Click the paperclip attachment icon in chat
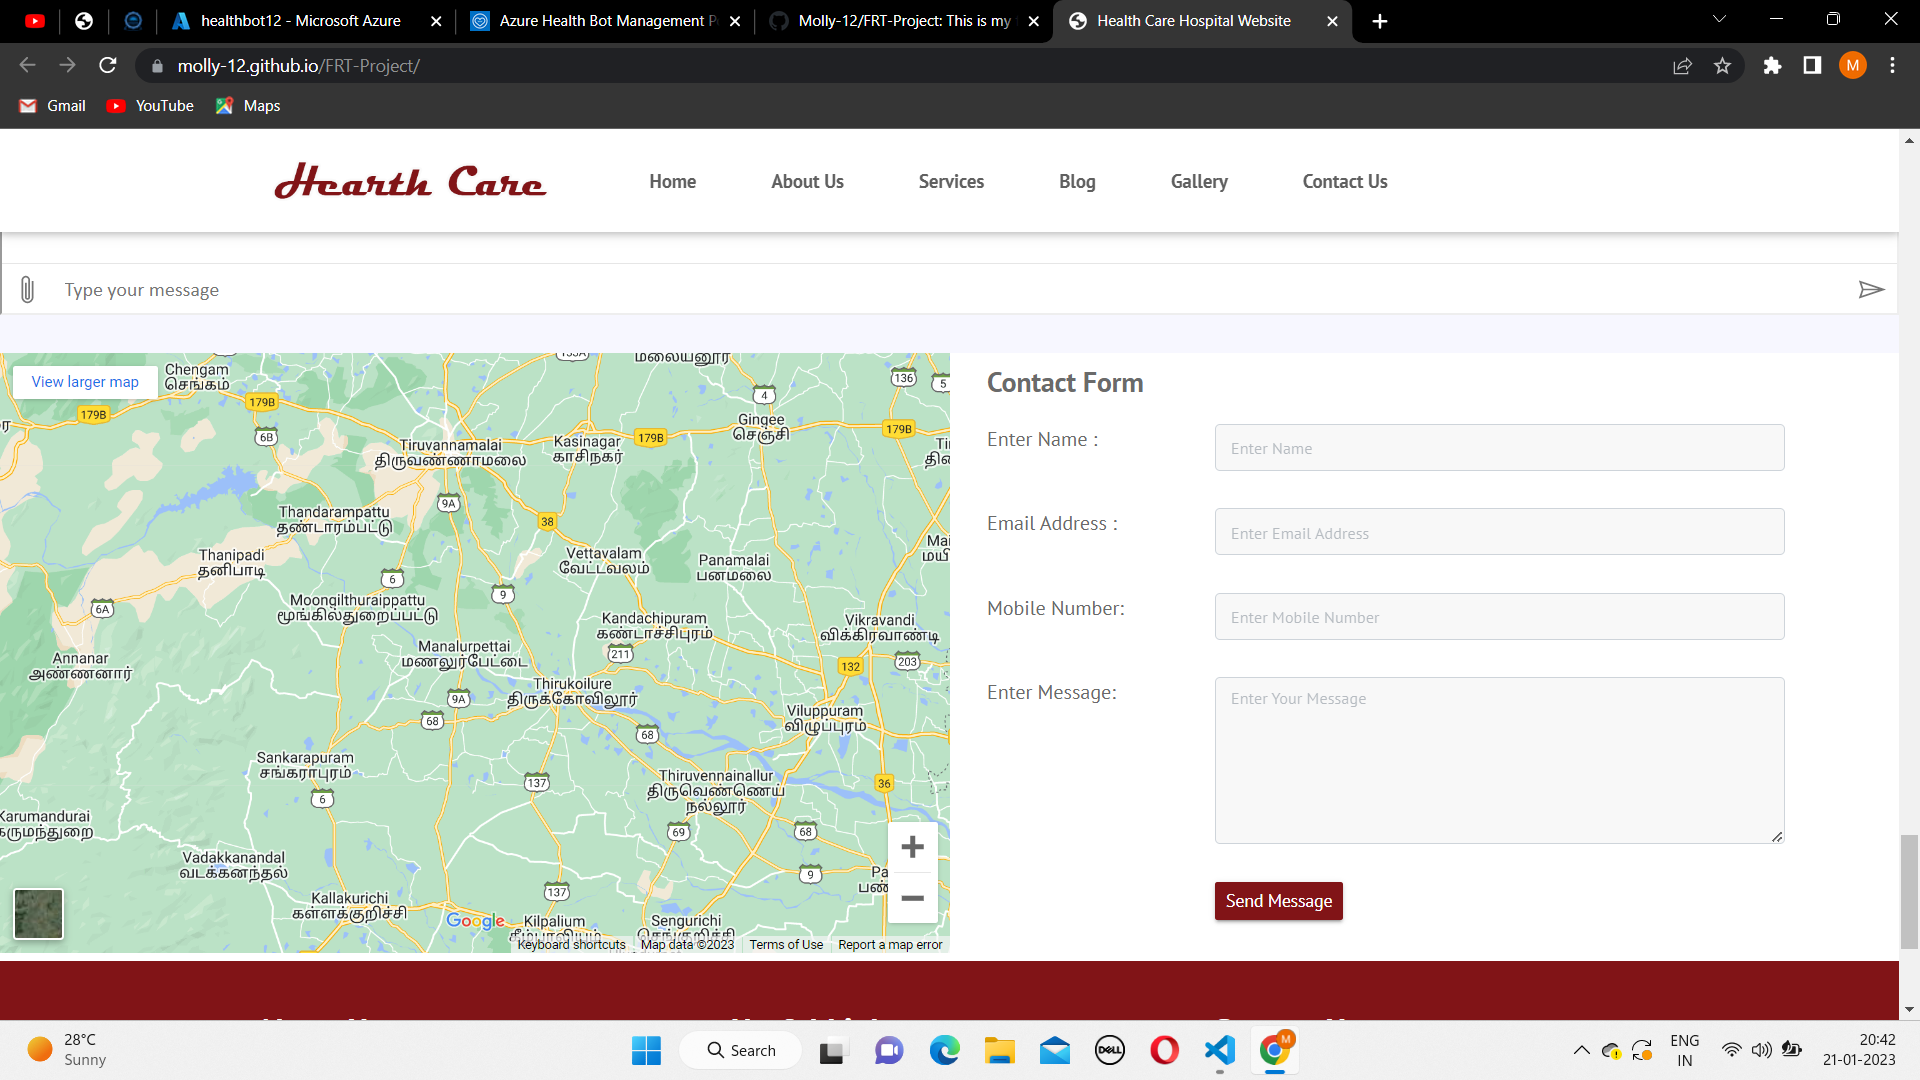This screenshot has height=1080, width=1920. tap(27, 290)
